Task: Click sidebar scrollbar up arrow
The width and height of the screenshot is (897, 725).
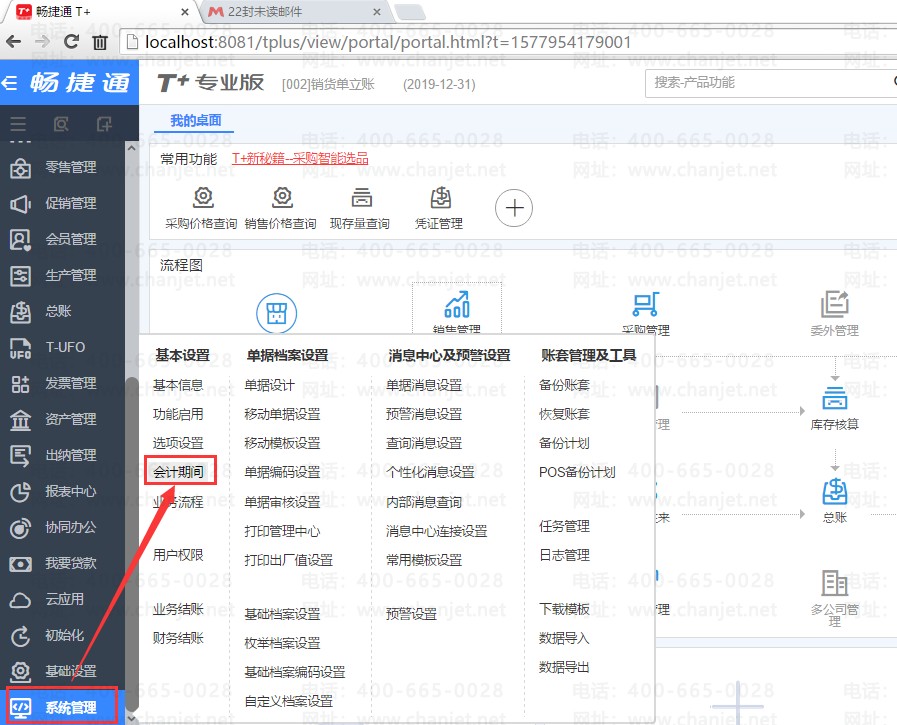Action: tap(132, 148)
